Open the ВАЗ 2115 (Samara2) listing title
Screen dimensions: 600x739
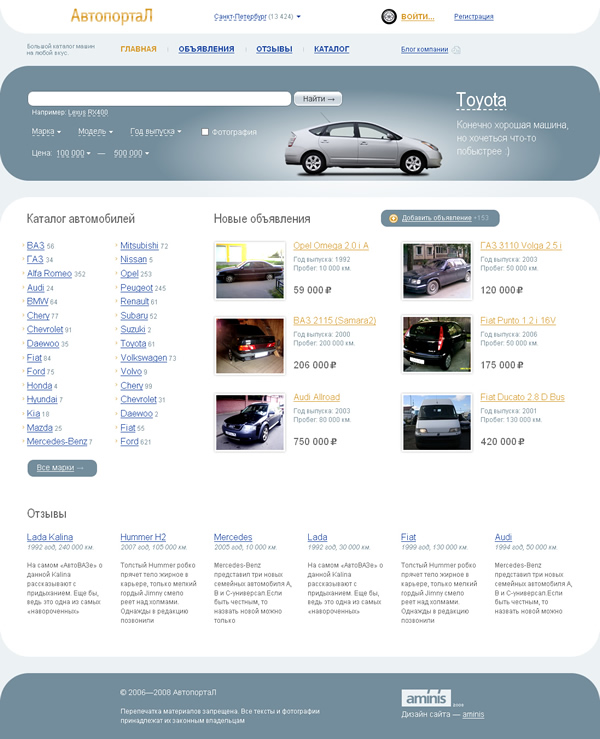click(x=335, y=320)
